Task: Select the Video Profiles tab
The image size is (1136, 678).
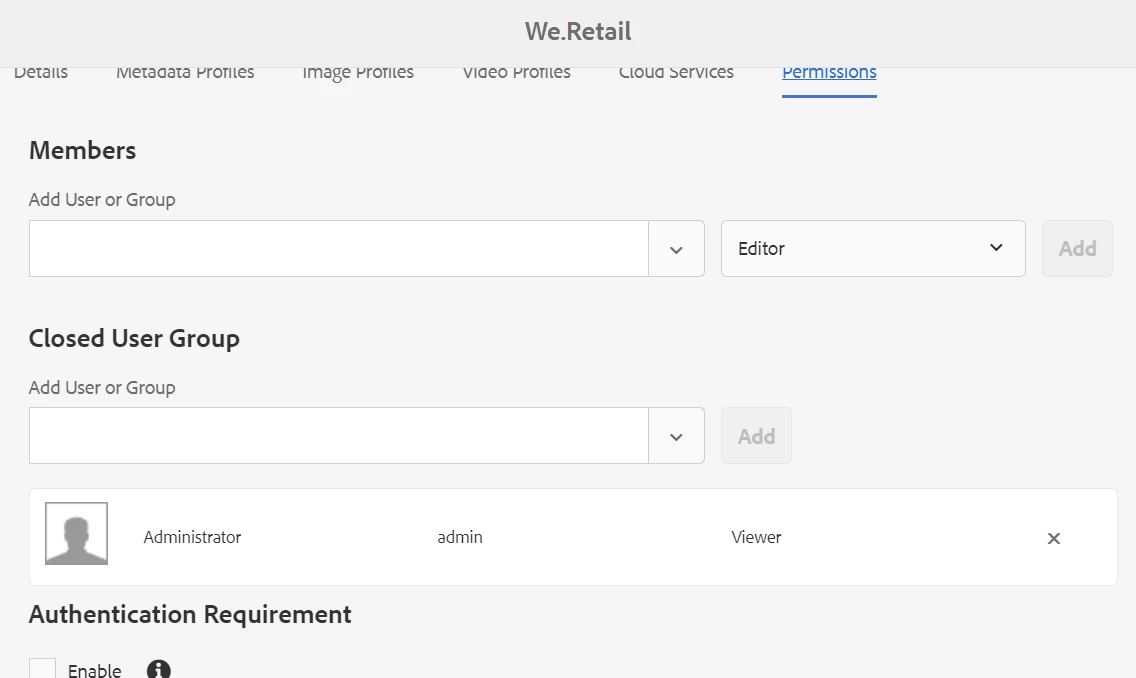Action: click(517, 72)
